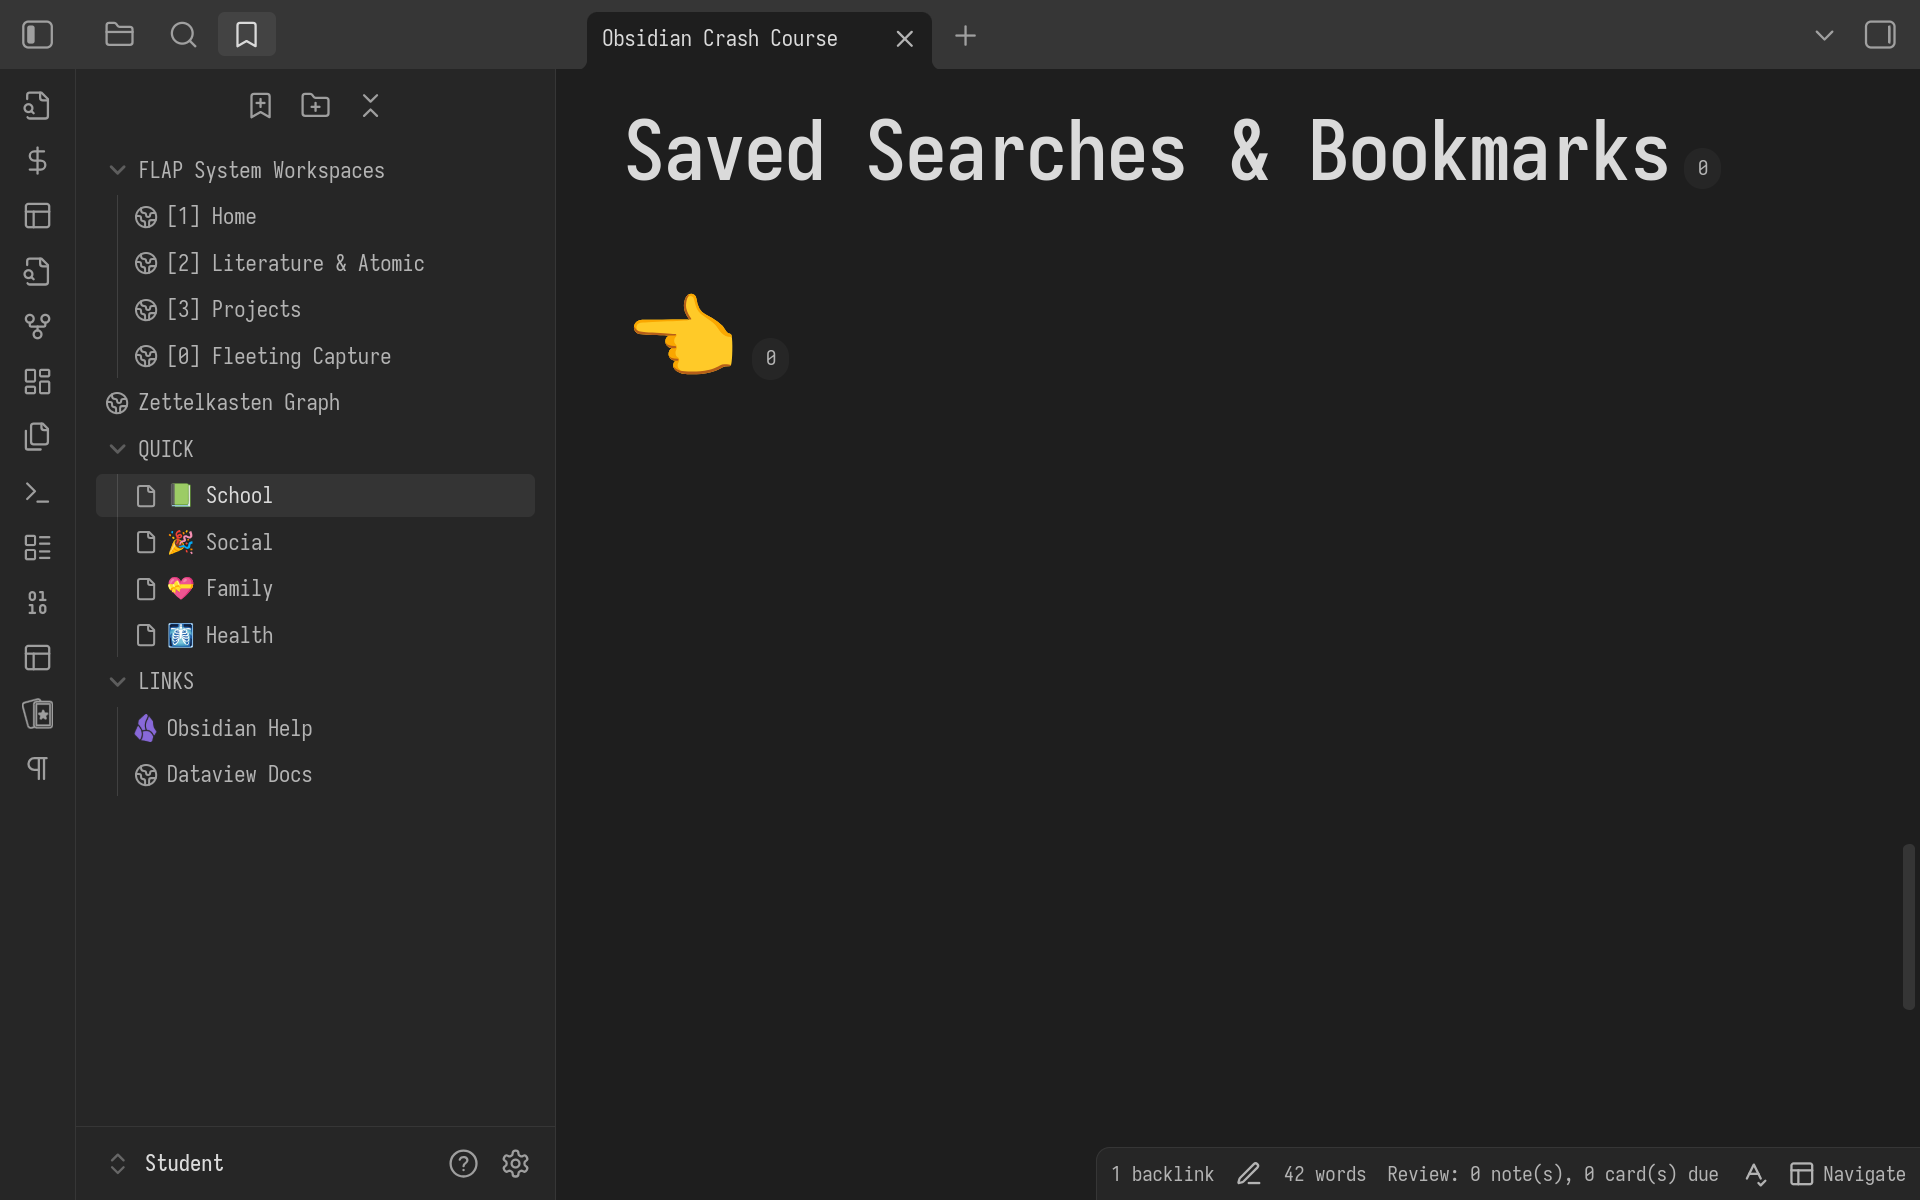The height and width of the screenshot is (1200, 1920).
Task: Toggle editing mode via pencil status icon
Action: (1249, 1174)
